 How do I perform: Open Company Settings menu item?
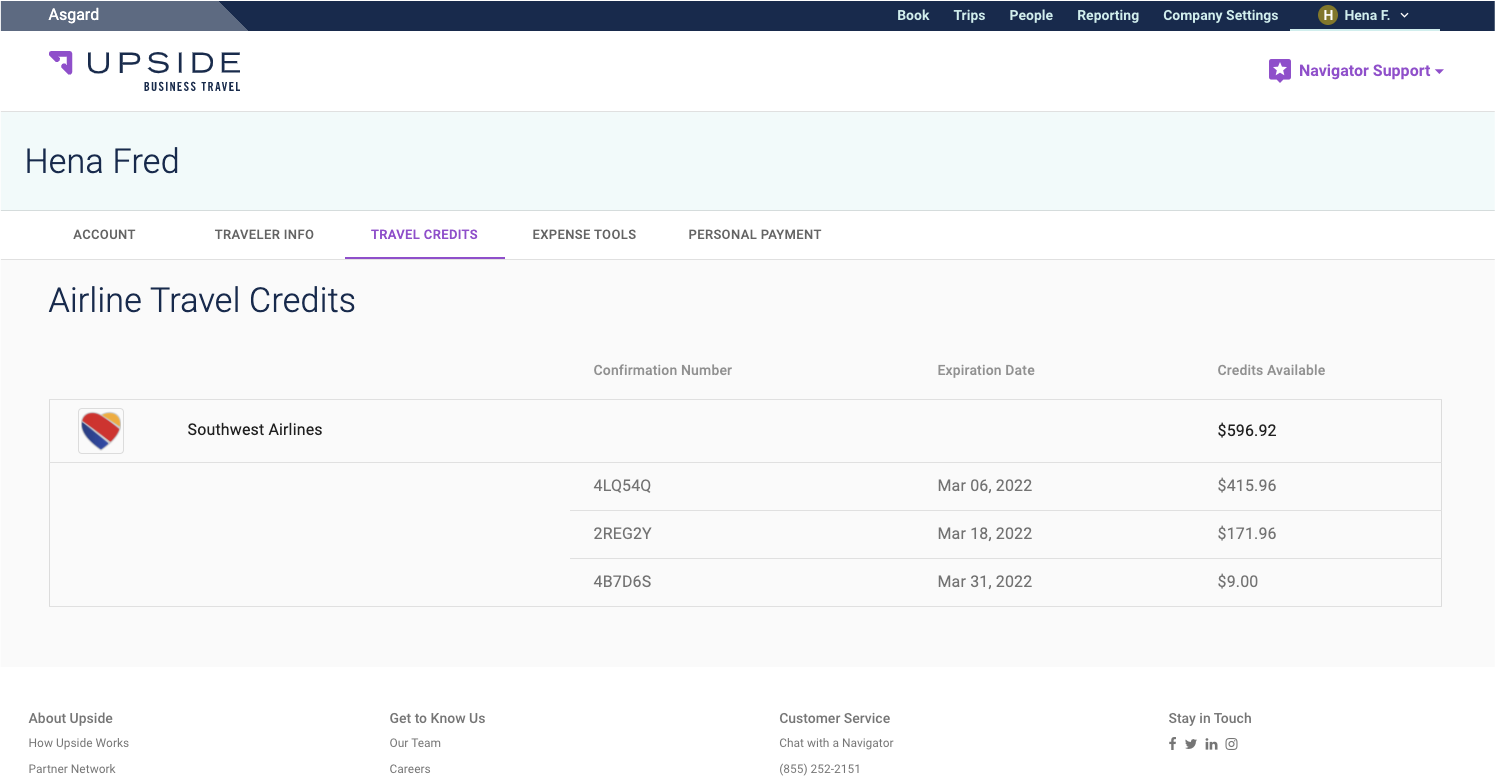1220,15
